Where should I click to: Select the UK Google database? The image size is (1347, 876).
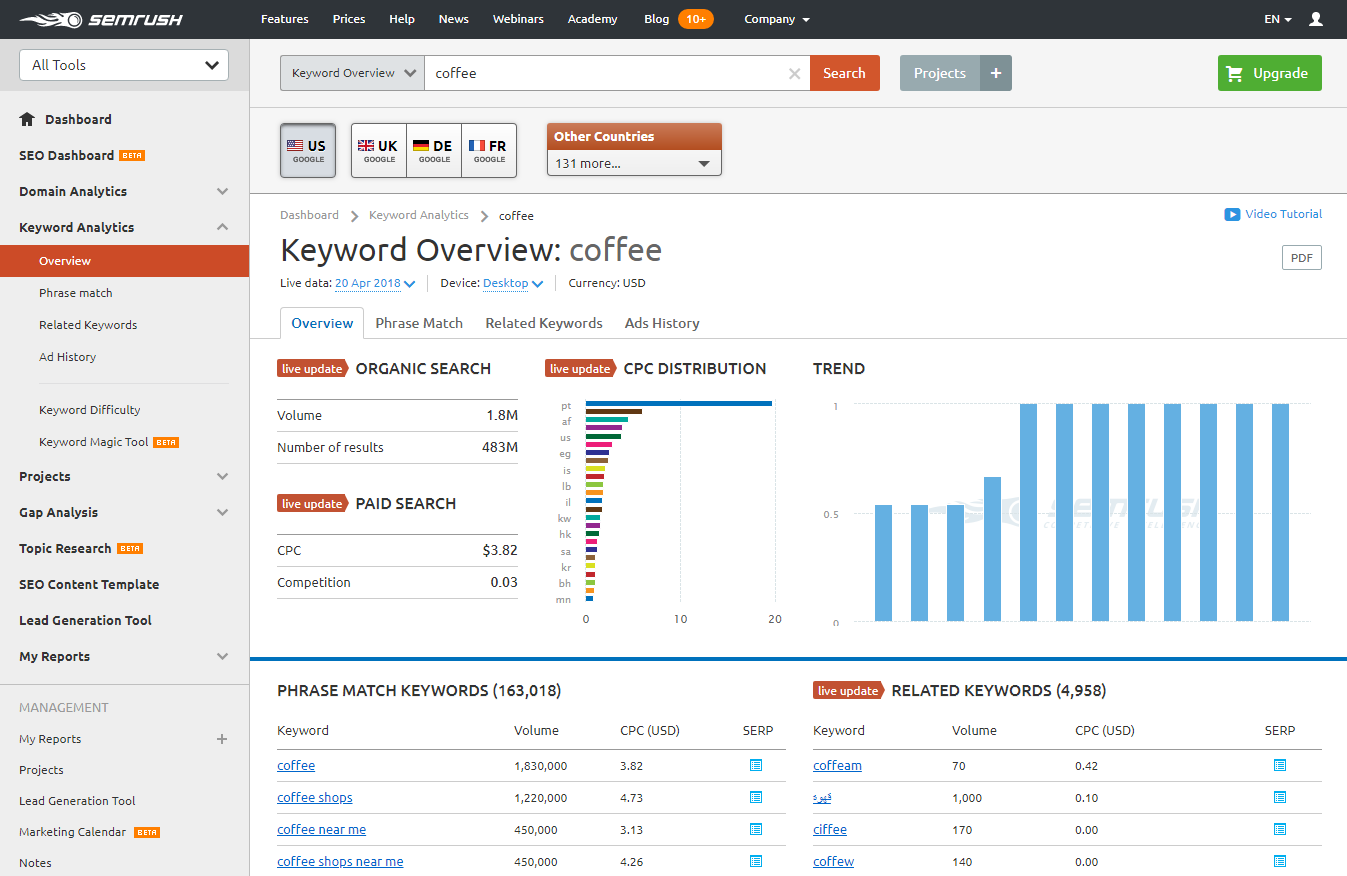(379, 151)
